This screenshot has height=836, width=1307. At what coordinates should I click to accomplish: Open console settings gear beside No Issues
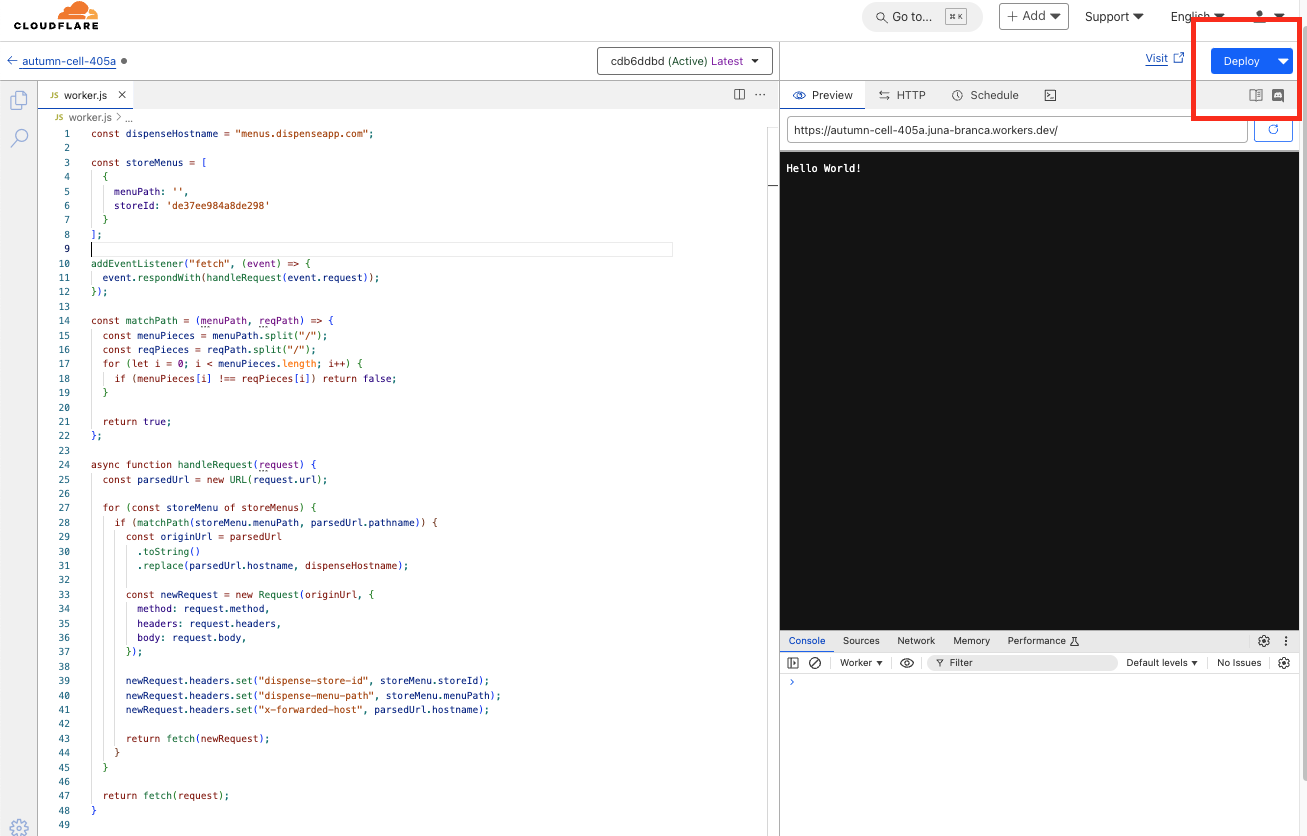pyautogui.click(x=1284, y=663)
